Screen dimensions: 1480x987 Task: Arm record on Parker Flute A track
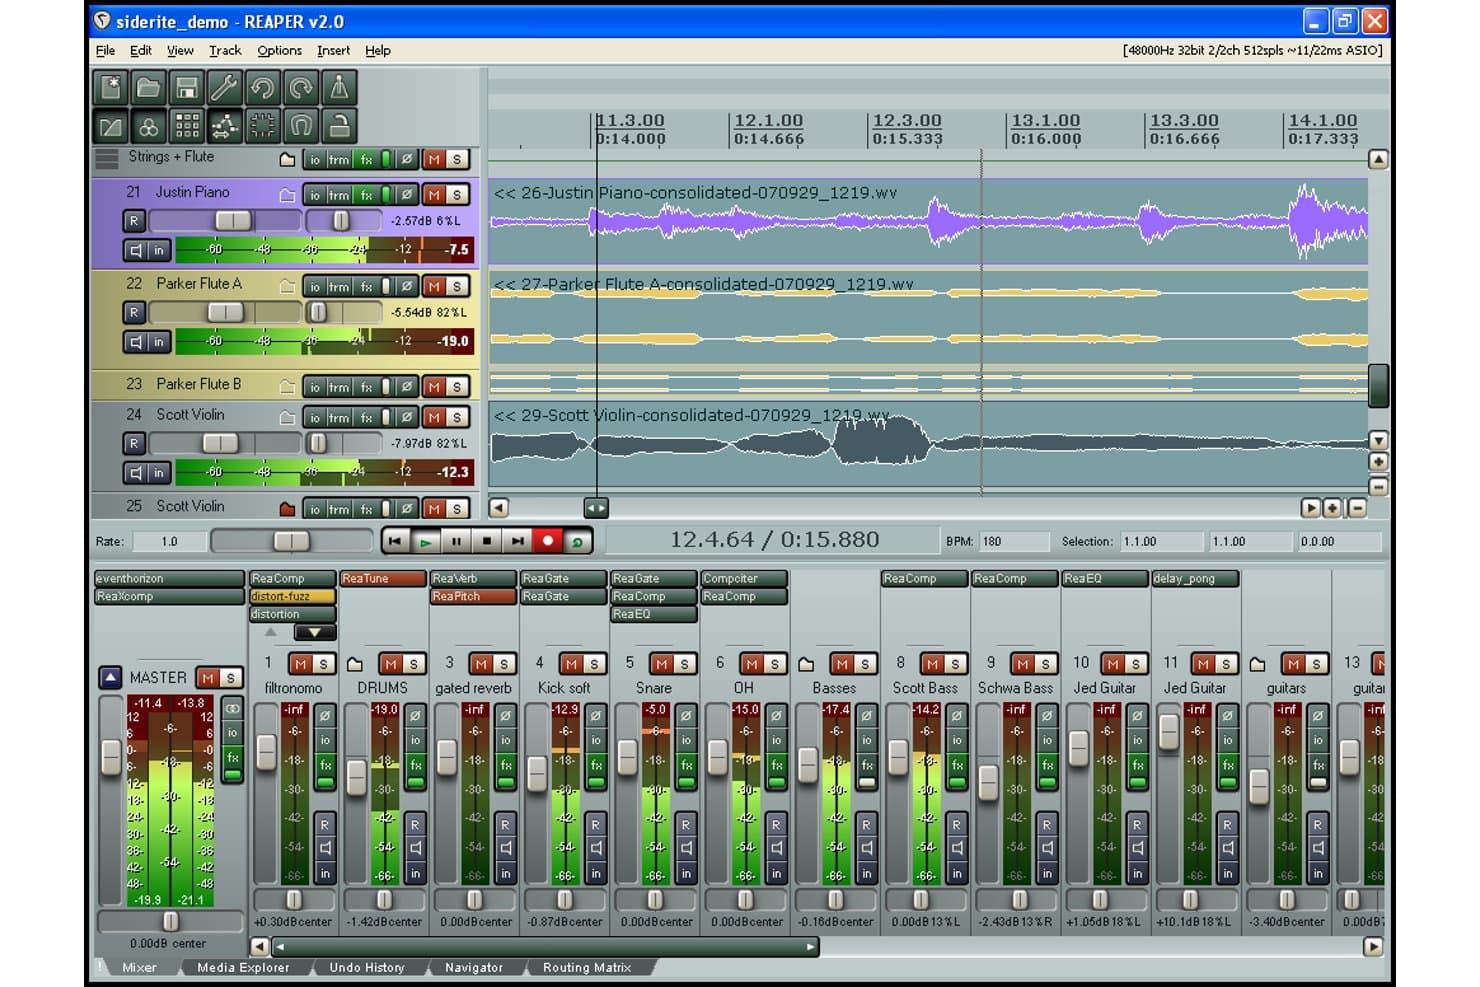(x=134, y=313)
